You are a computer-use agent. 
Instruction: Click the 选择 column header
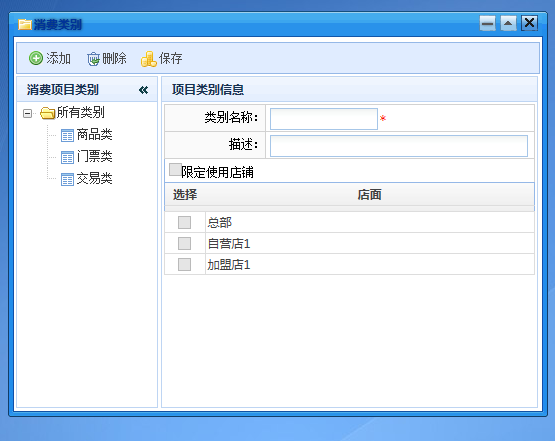(x=185, y=195)
